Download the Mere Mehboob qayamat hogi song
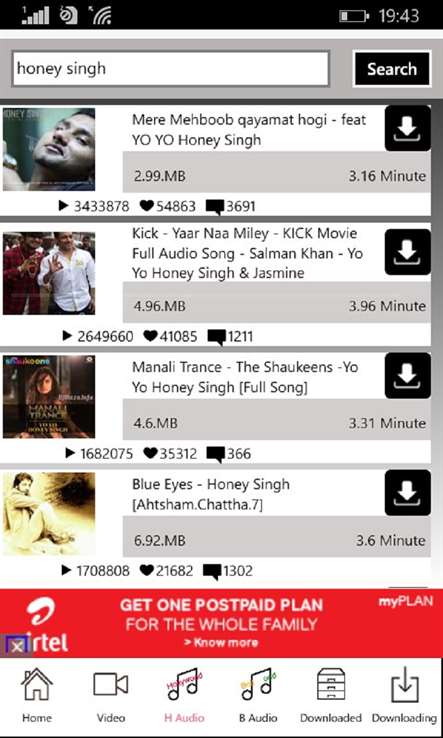Image resolution: width=443 pixels, height=738 pixels. tap(408, 128)
